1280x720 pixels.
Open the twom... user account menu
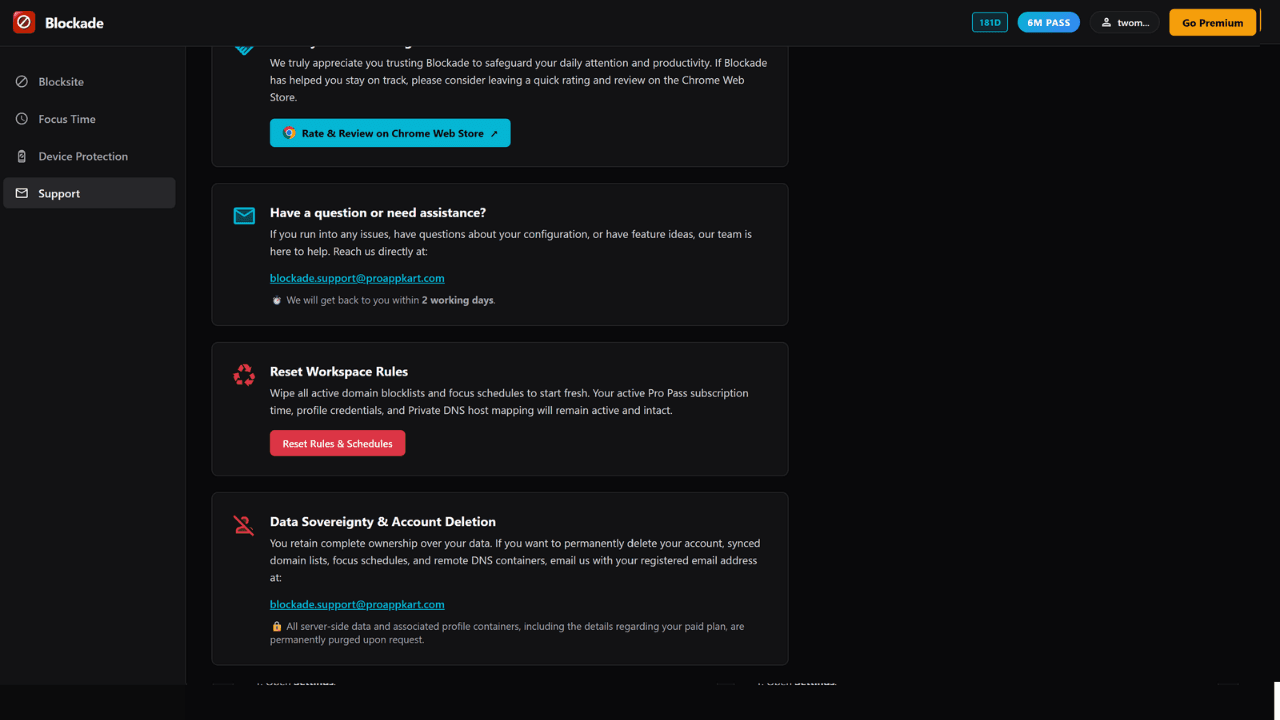(1125, 22)
